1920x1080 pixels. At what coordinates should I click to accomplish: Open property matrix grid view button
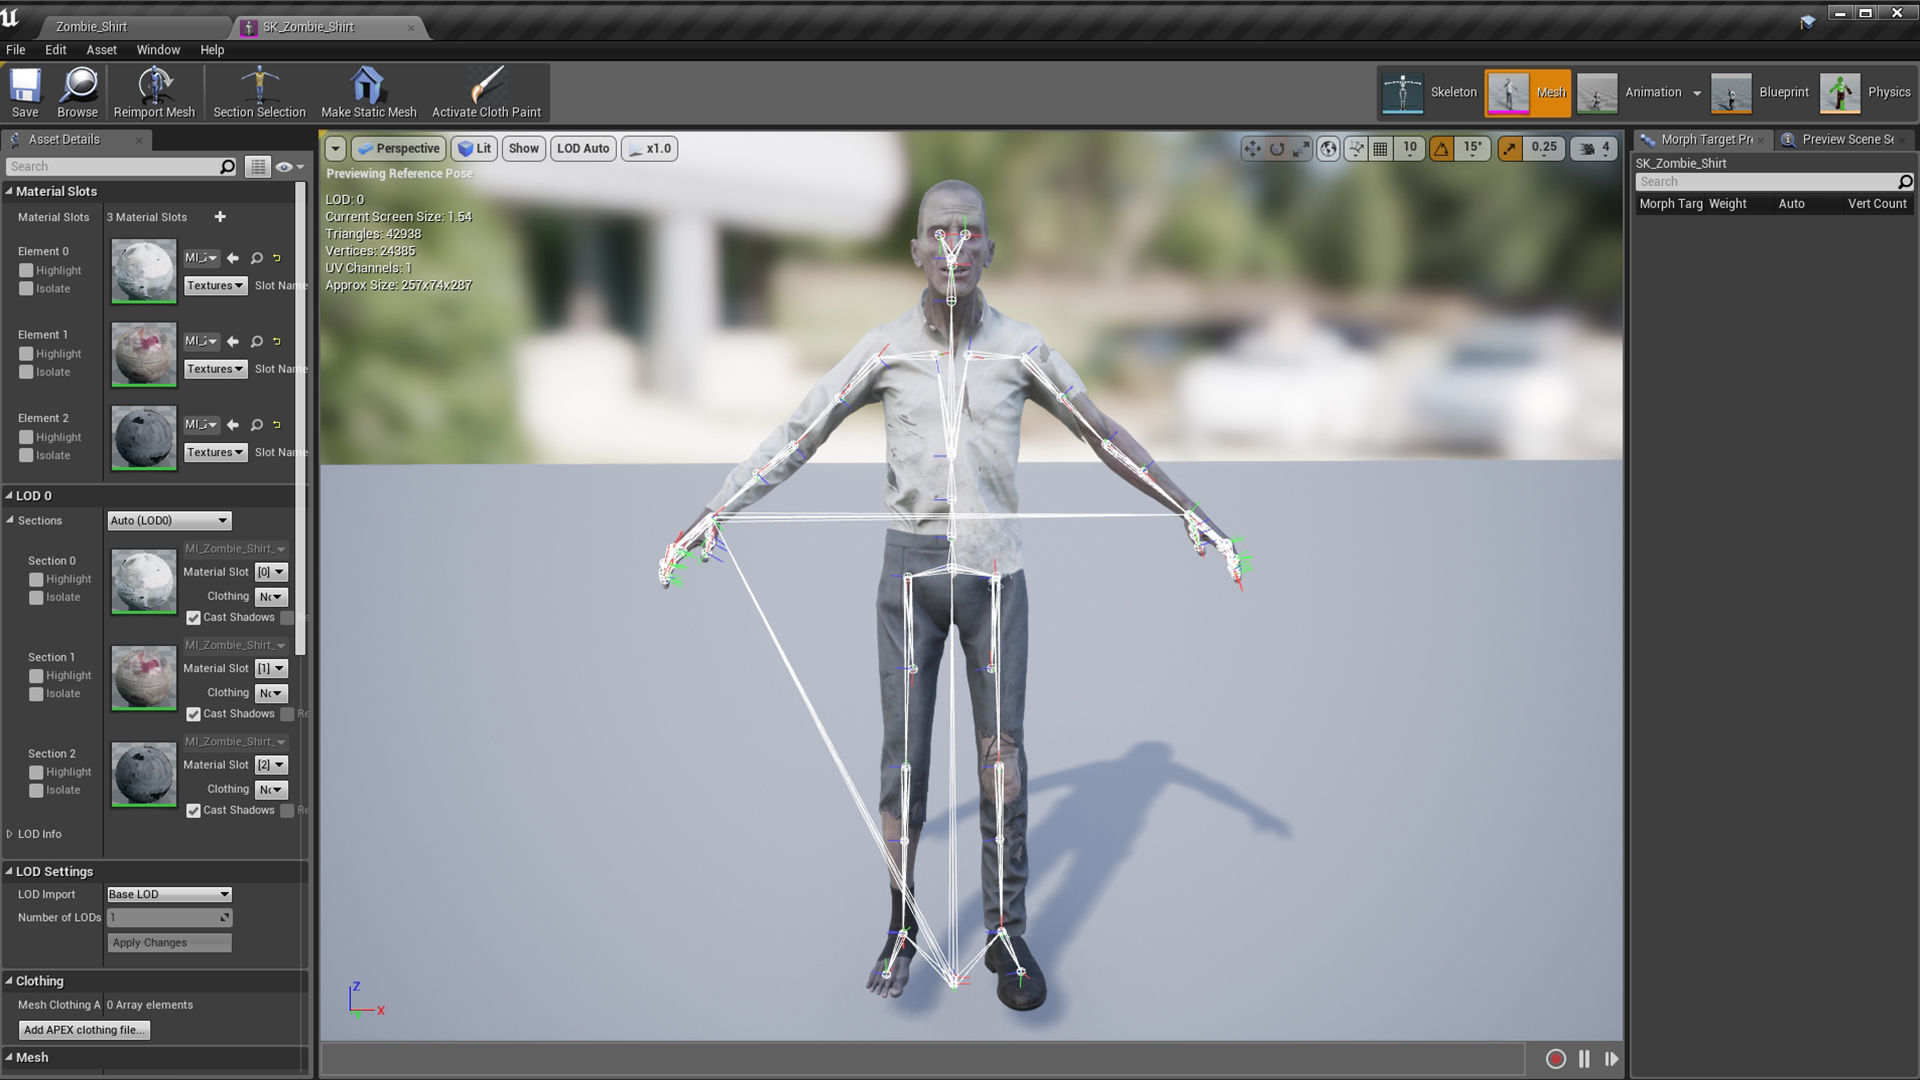258,167
